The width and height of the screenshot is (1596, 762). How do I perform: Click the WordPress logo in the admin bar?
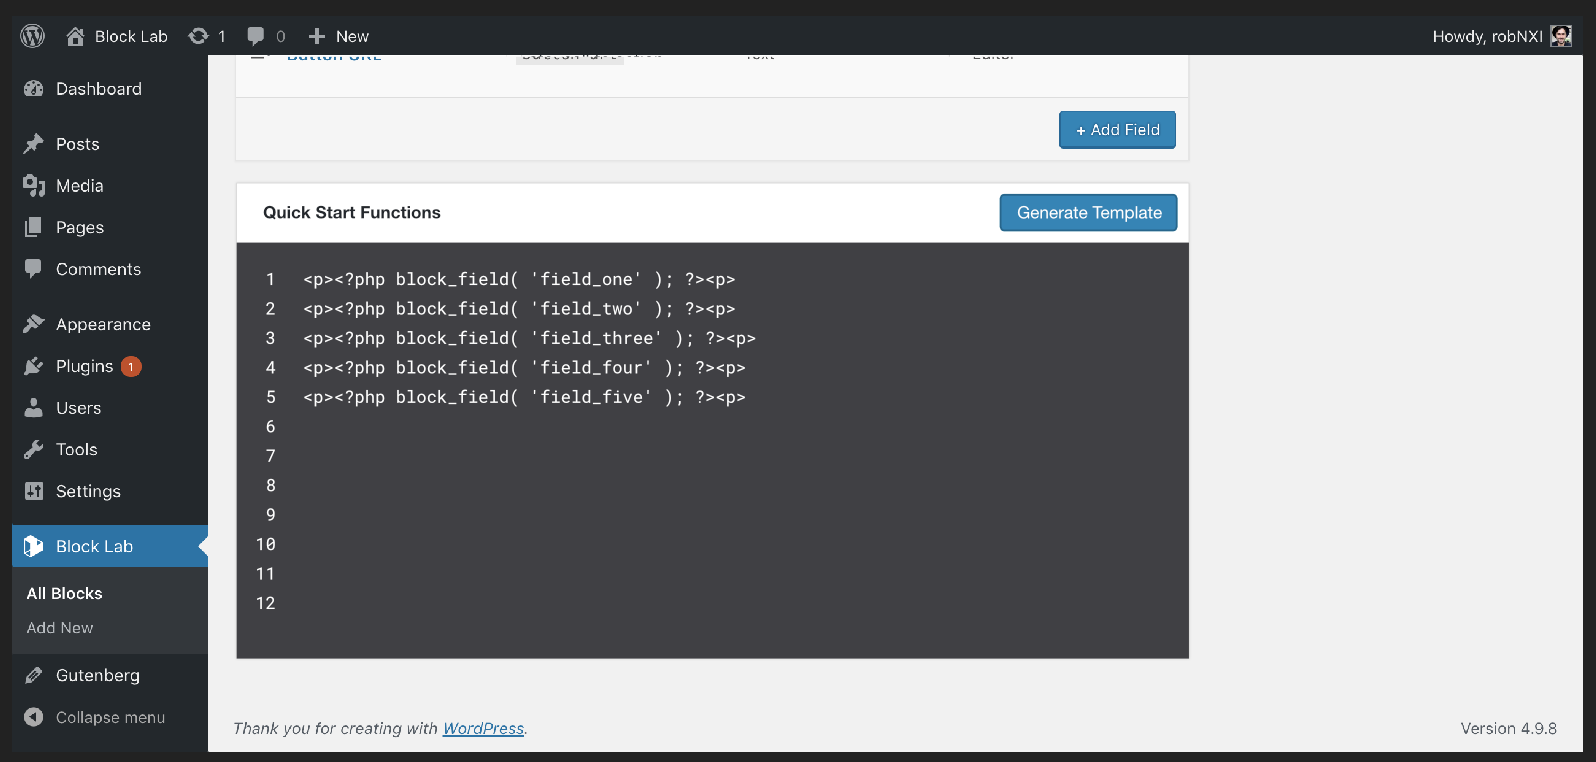32,35
